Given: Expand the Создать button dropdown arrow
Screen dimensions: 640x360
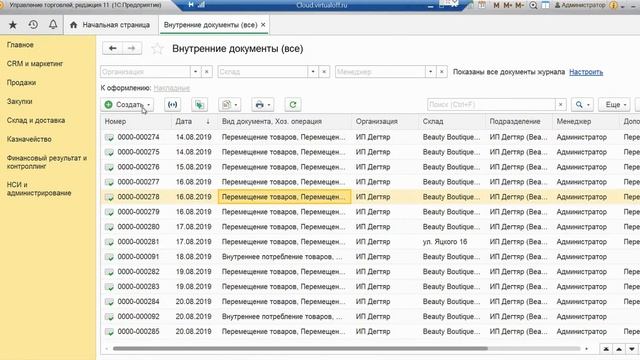Looking at the screenshot, I should (x=149, y=105).
